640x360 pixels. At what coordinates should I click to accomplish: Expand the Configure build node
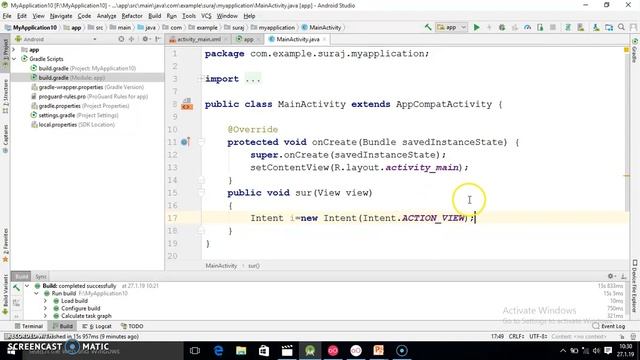pos(45,308)
